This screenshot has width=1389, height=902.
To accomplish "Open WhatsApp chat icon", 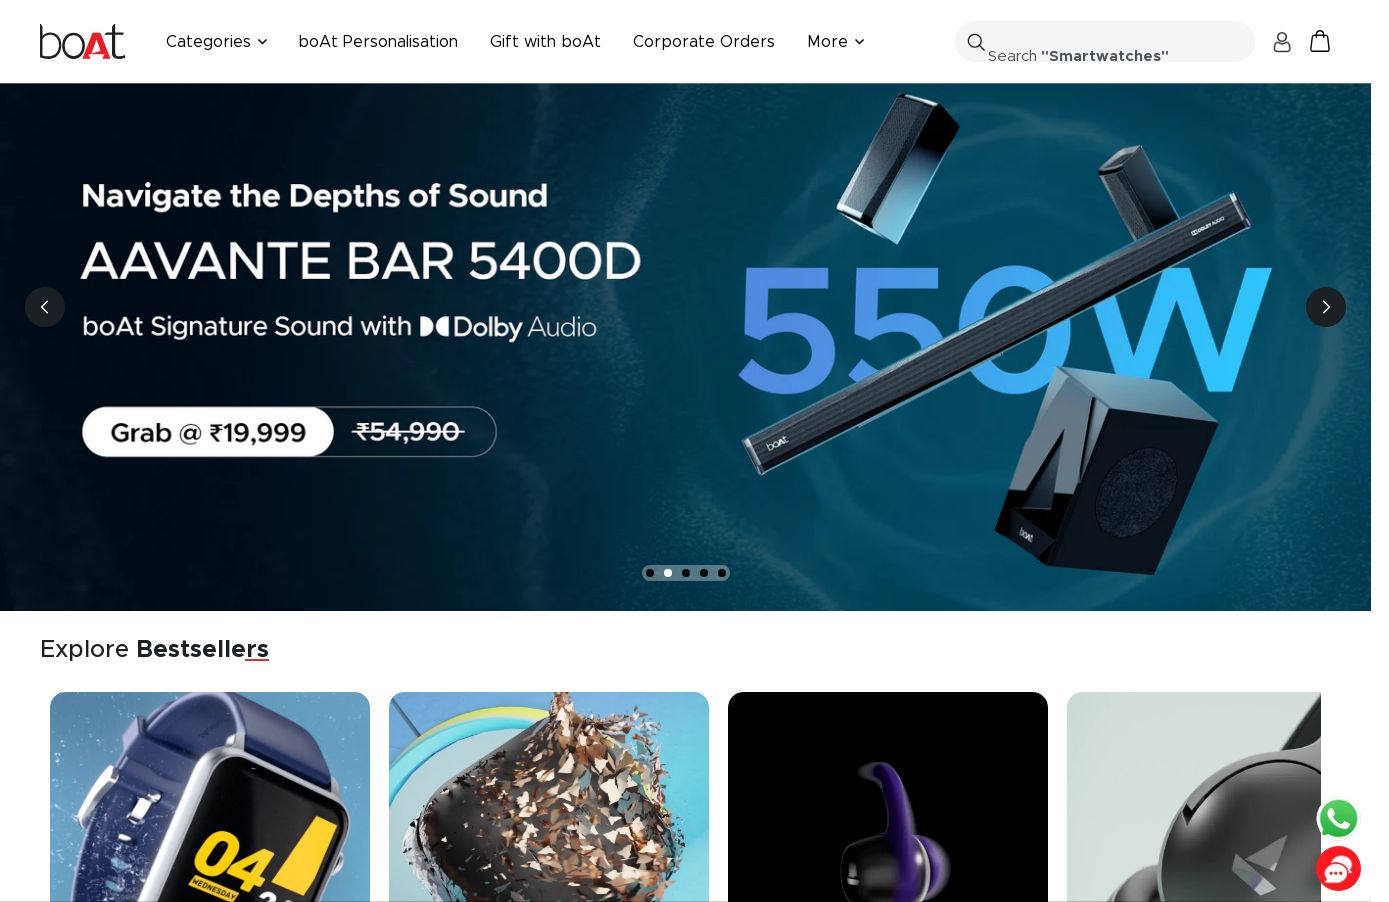I will pos(1338,819).
